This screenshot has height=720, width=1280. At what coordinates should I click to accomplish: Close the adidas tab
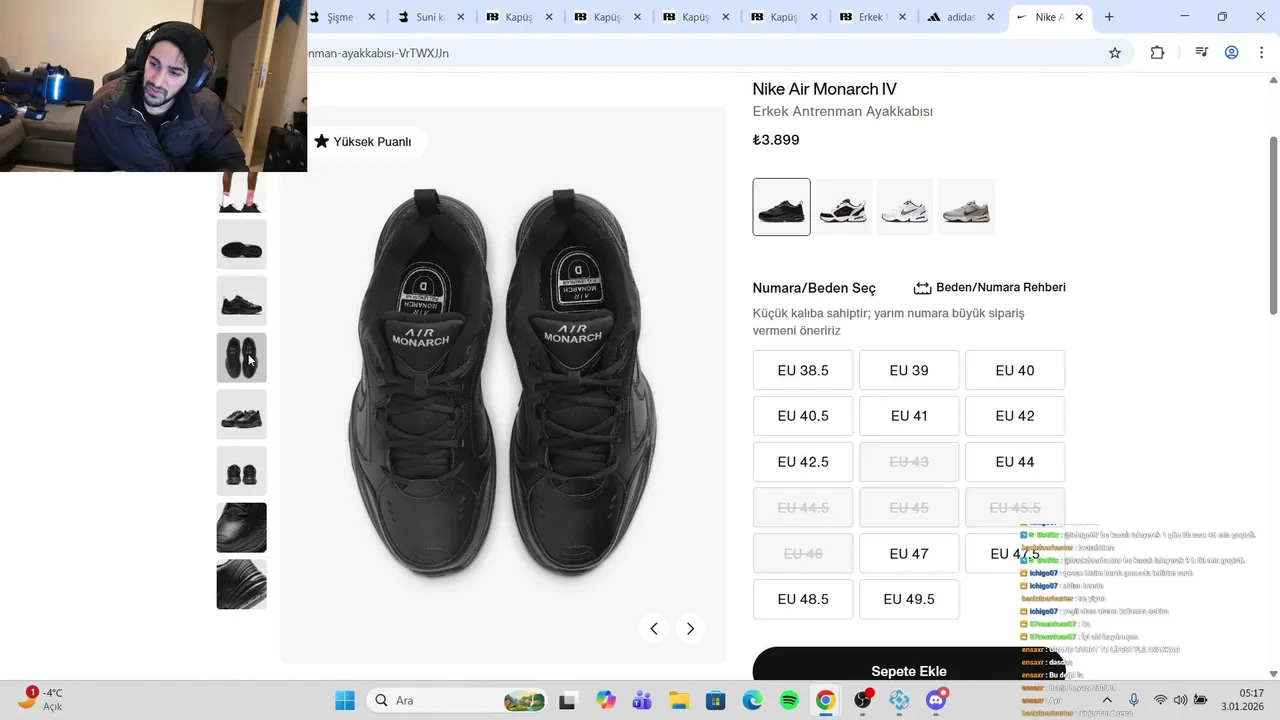coord(991,17)
